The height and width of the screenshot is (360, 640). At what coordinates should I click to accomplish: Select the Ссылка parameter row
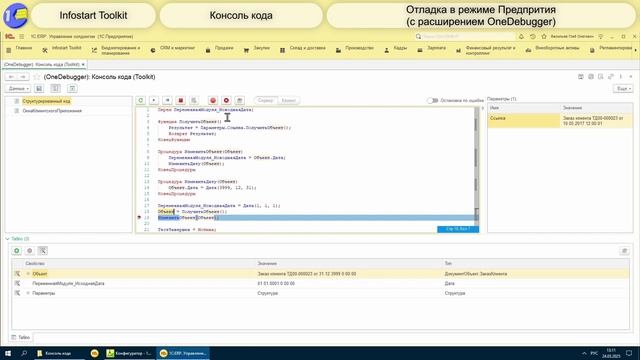coord(560,121)
